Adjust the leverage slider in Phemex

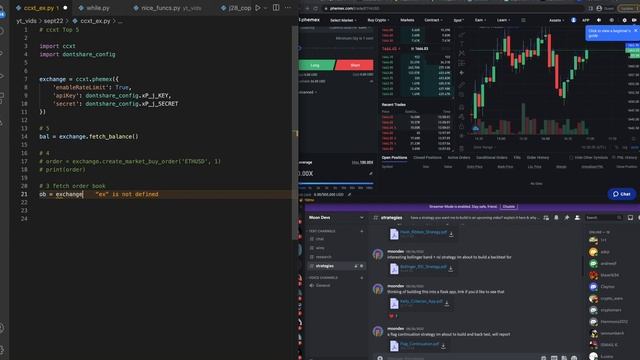336,184
